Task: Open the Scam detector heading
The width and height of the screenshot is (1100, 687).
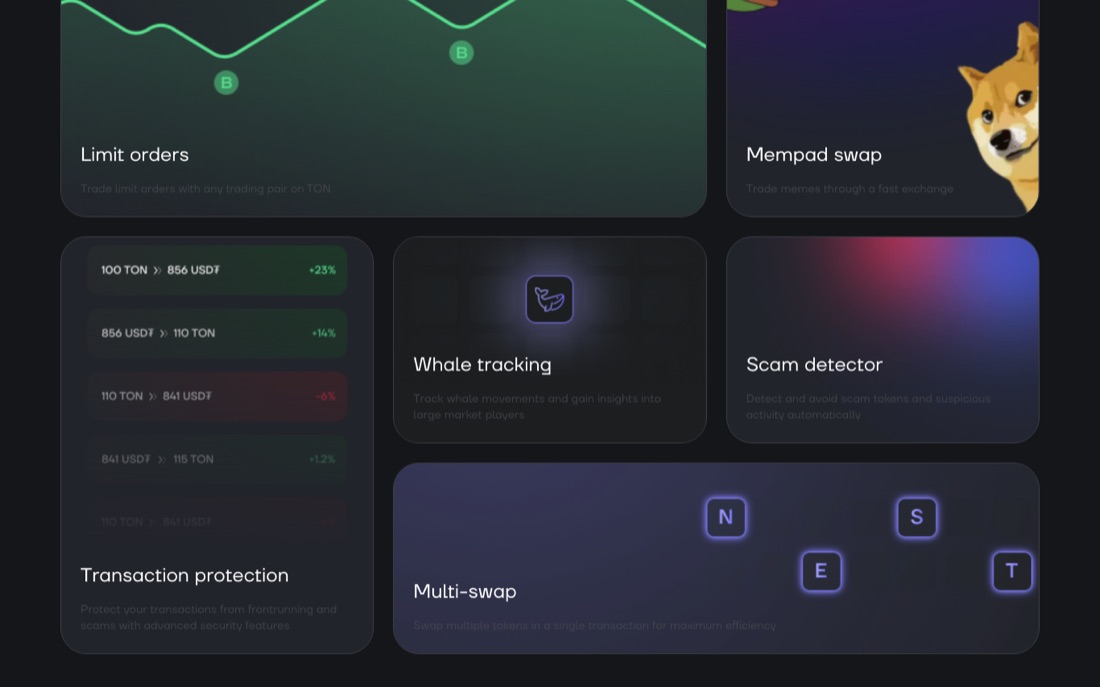Action: [x=814, y=364]
